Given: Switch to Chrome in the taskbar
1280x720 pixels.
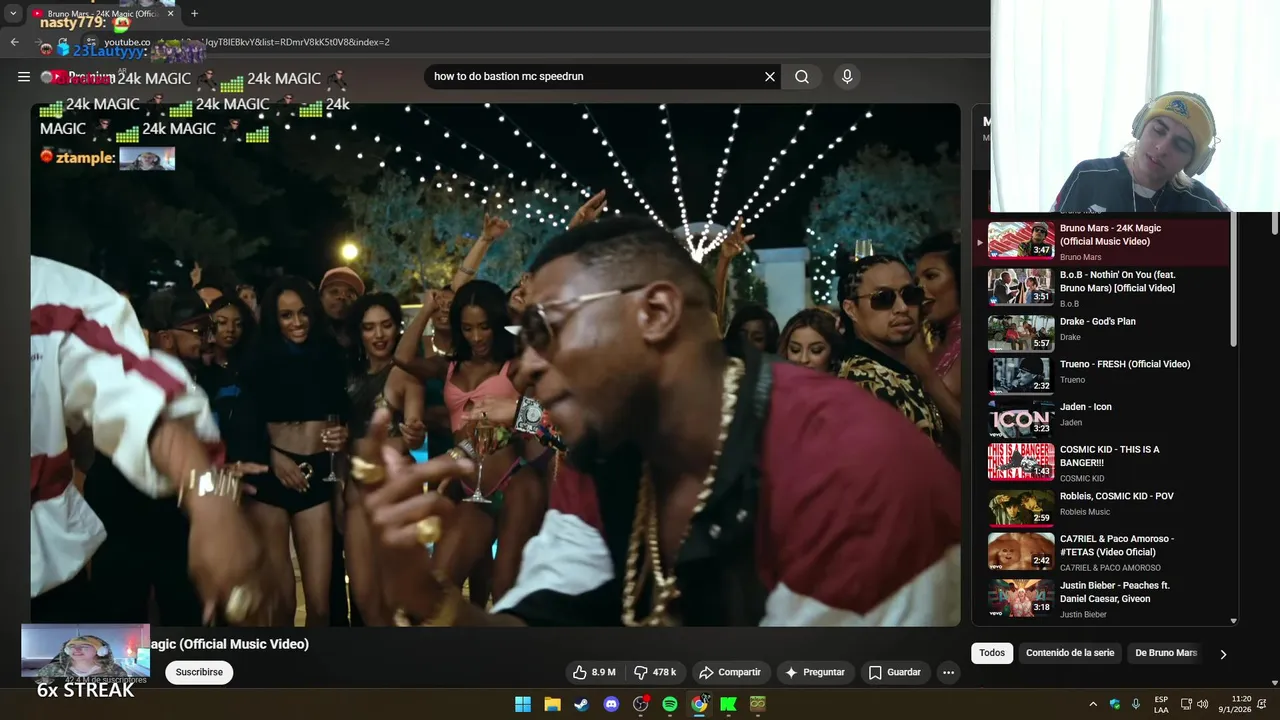Looking at the screenshot, I should (x=699, y=704).
